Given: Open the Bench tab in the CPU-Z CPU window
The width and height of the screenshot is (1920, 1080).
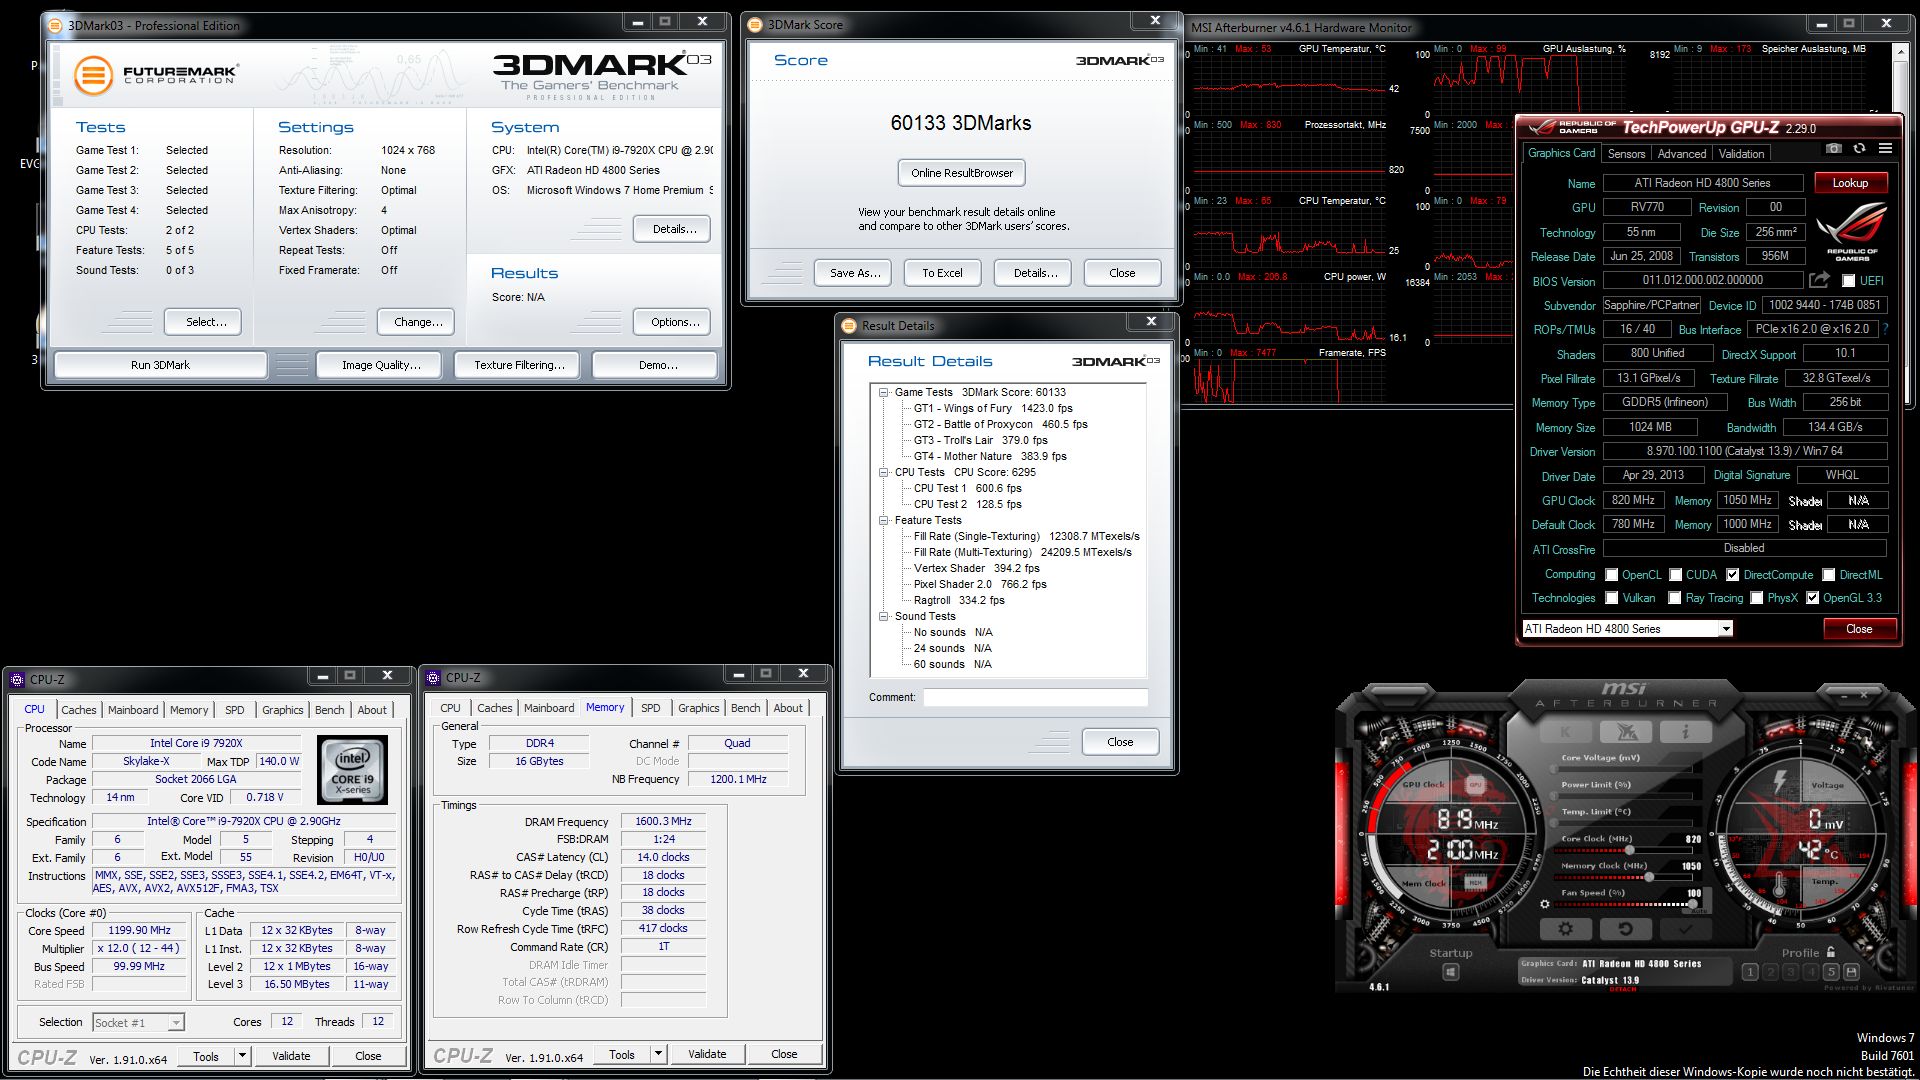Looking at the screenshot, I should 329,710.
